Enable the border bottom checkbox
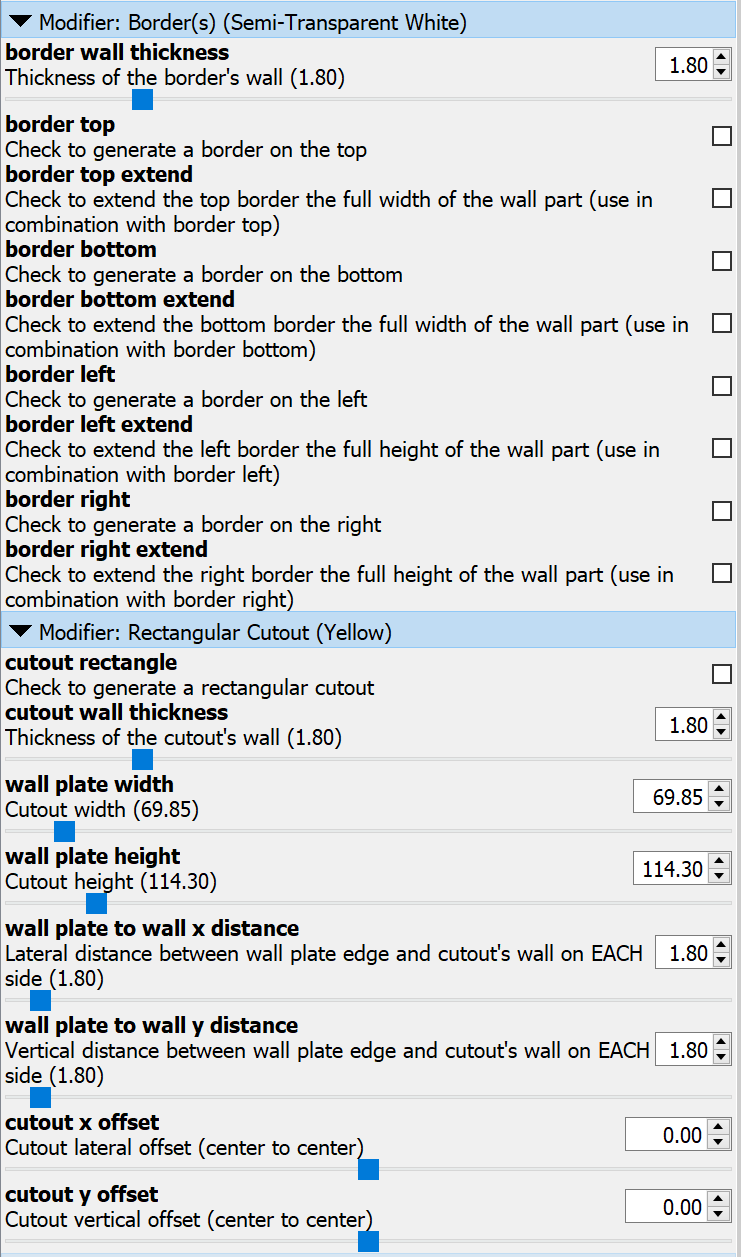The height and width of the screenshot is (1257, 741). click(x=722, y=261)
